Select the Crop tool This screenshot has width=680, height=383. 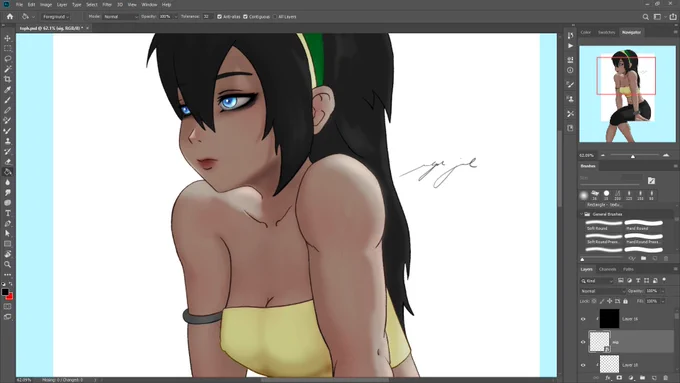click(7, 79)
